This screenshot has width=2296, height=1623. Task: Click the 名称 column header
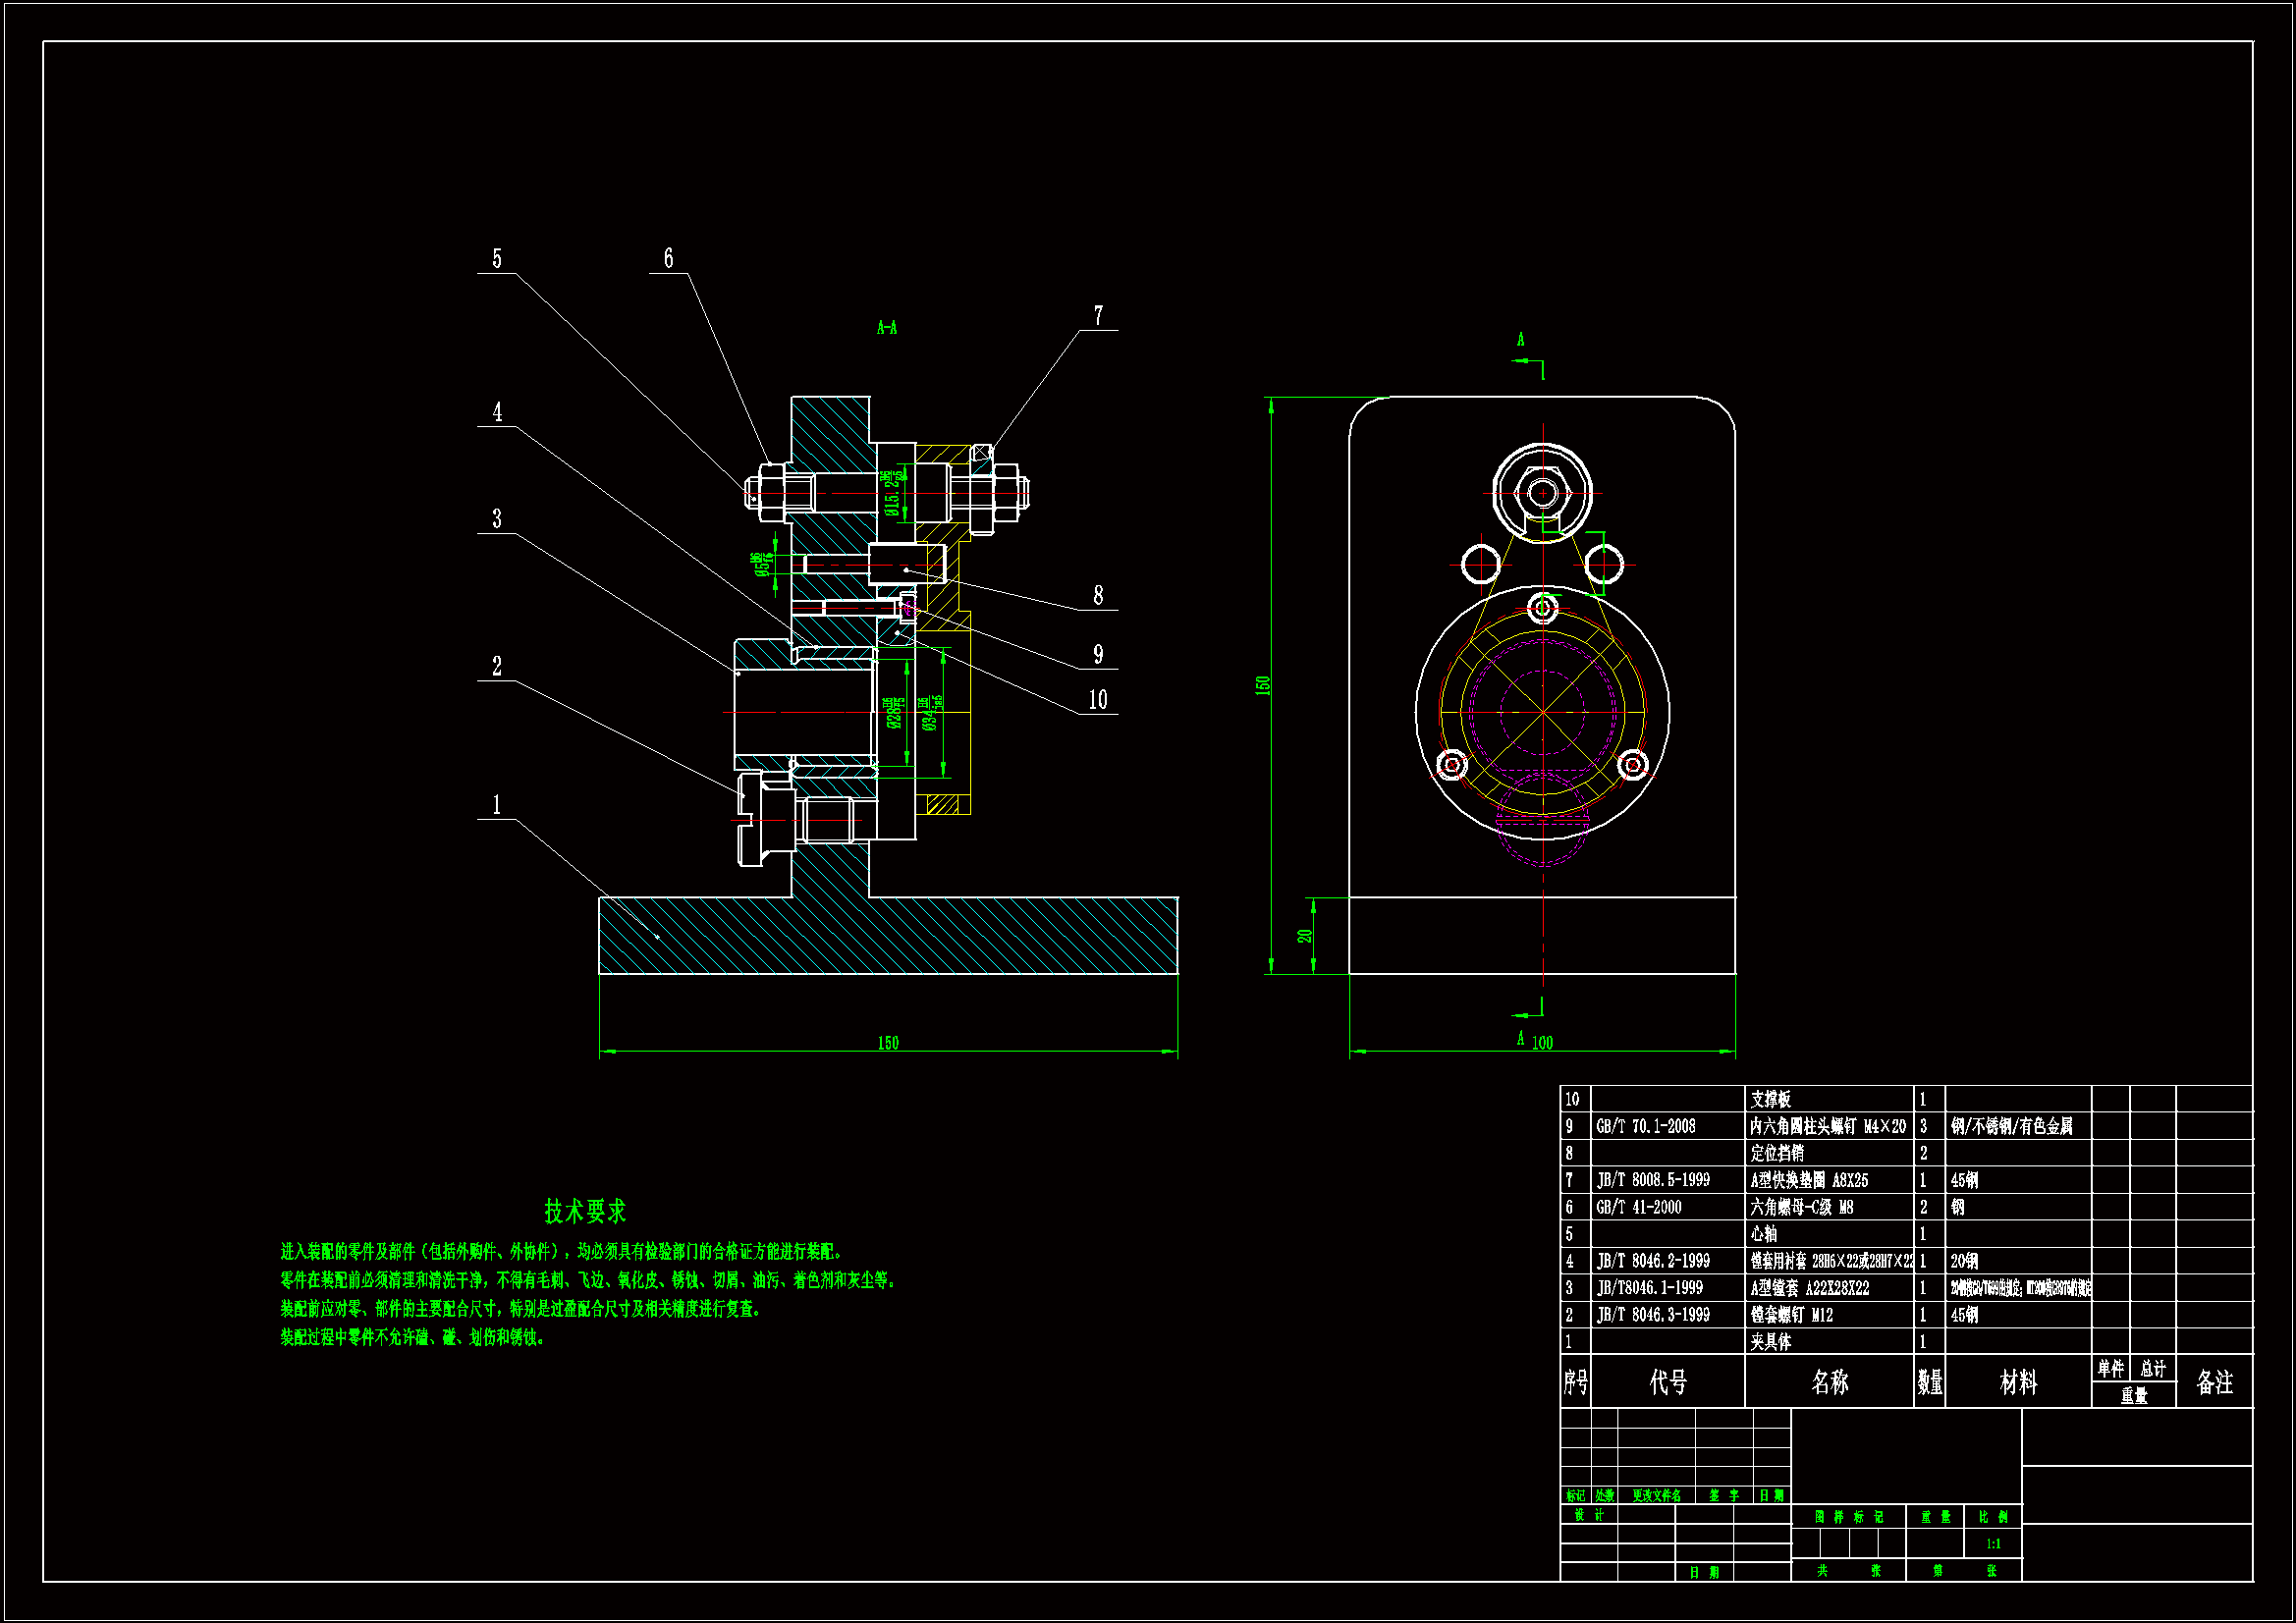[1829, 1382]
